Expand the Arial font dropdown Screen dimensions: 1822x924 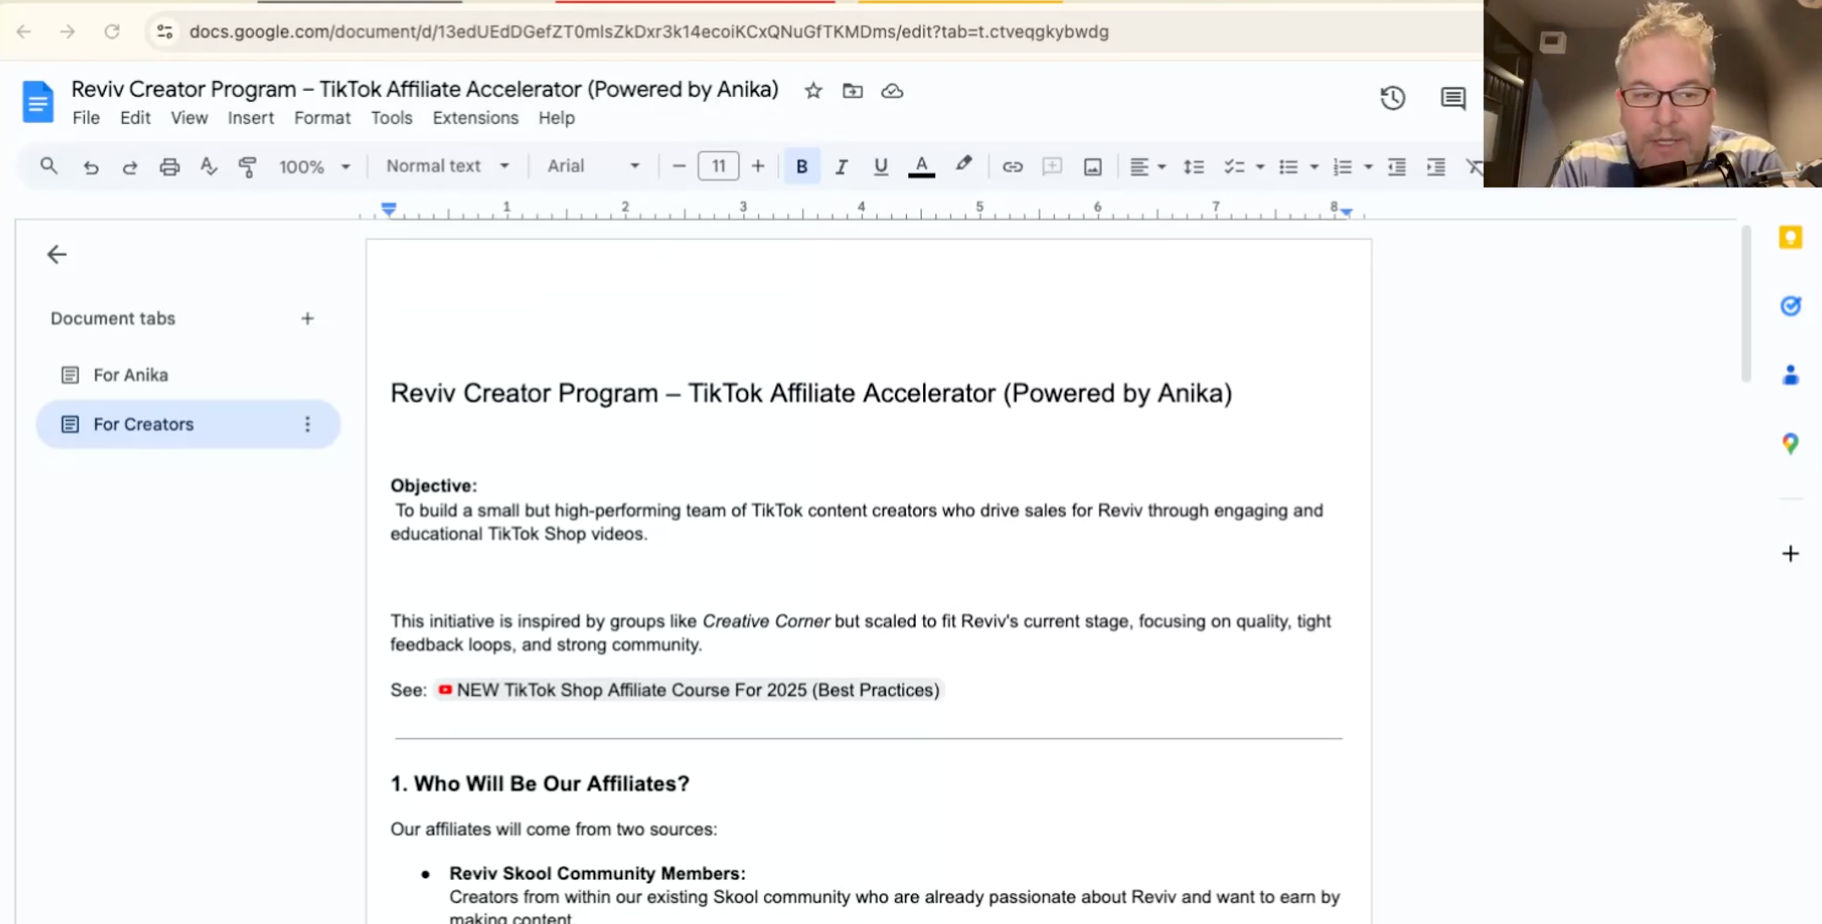[x=592, y=166]
